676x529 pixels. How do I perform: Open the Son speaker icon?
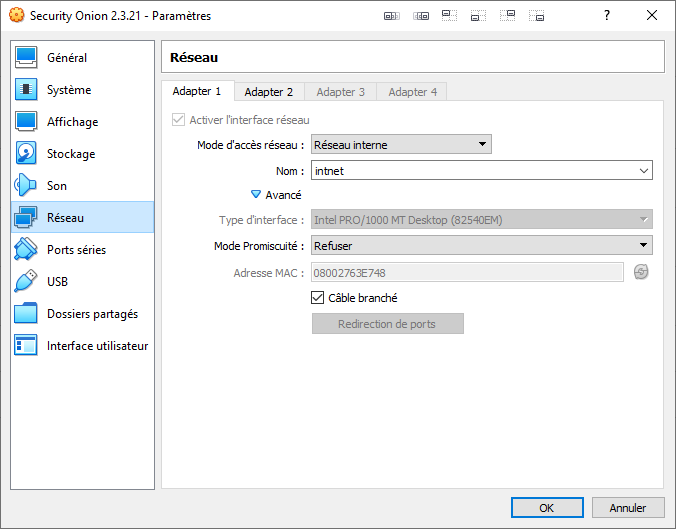(26, 185)
